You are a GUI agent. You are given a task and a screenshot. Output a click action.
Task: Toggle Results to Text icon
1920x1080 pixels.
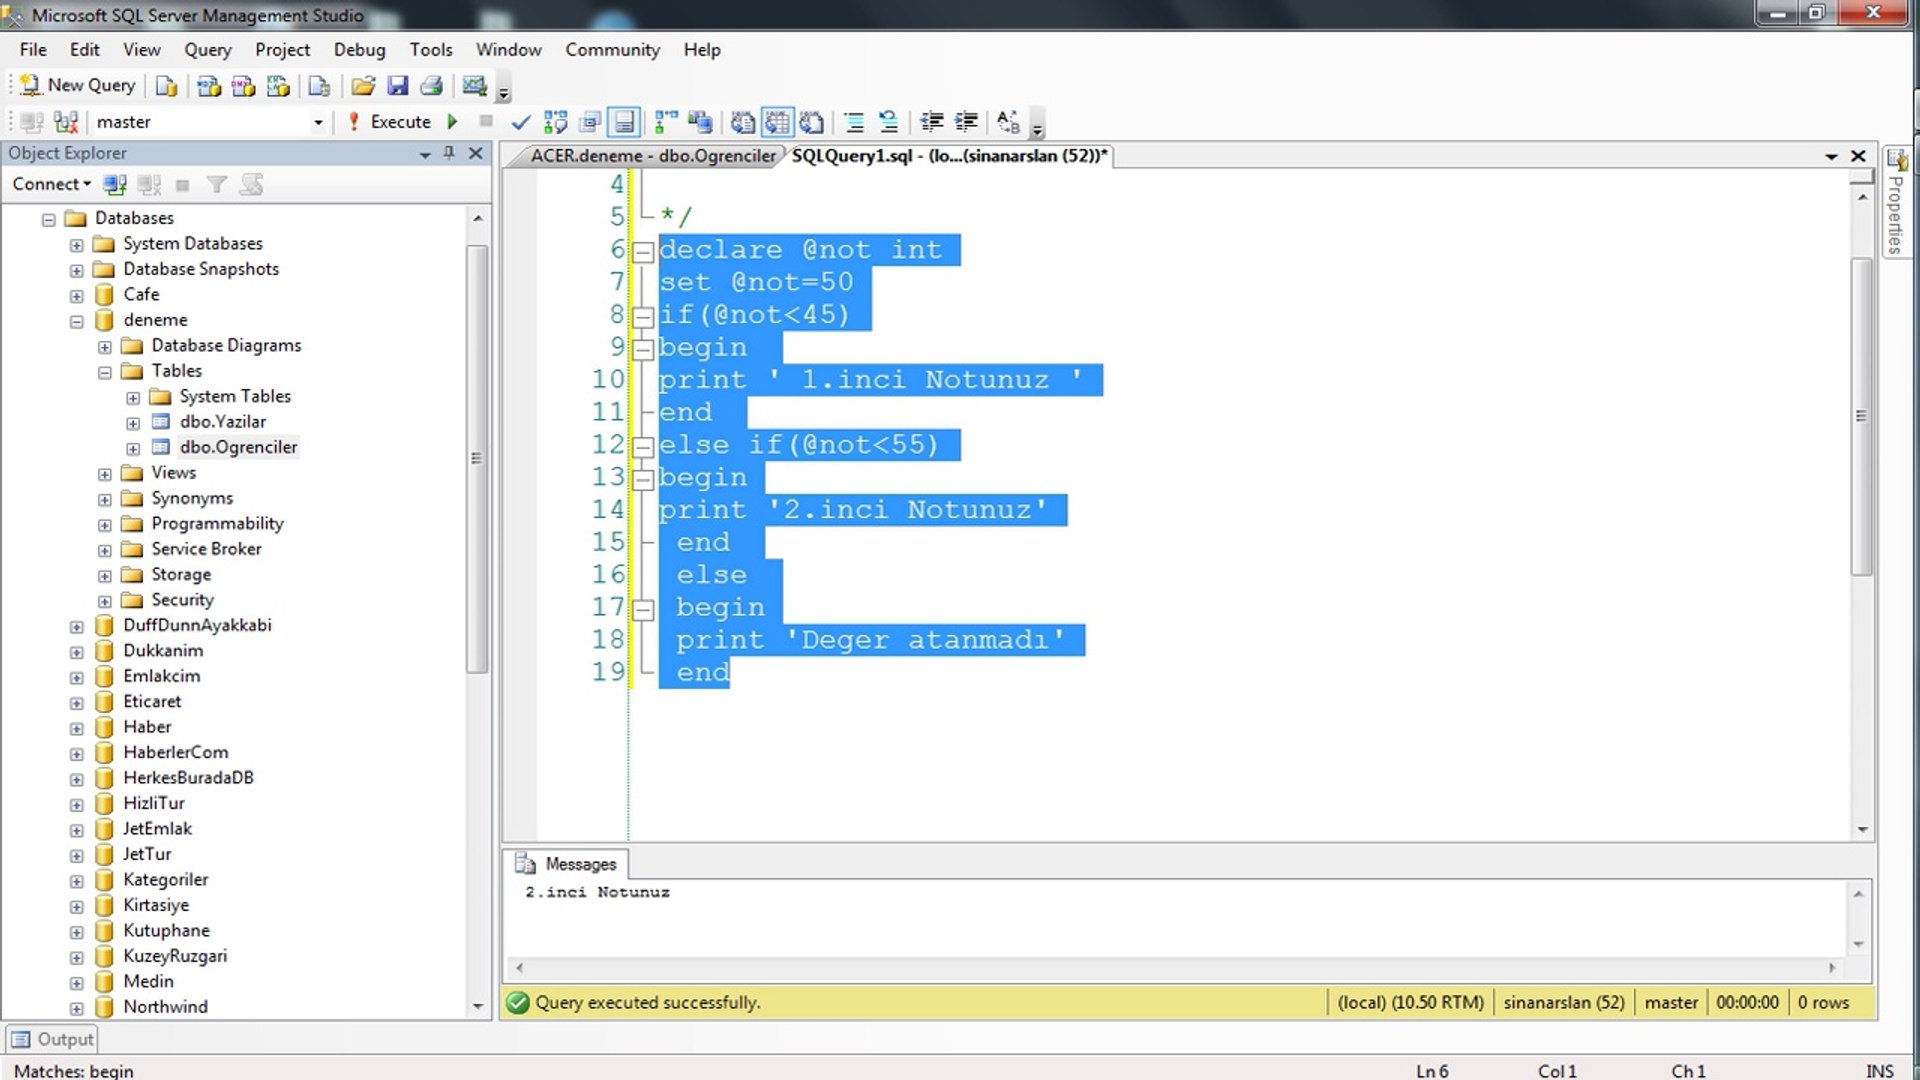743,122
